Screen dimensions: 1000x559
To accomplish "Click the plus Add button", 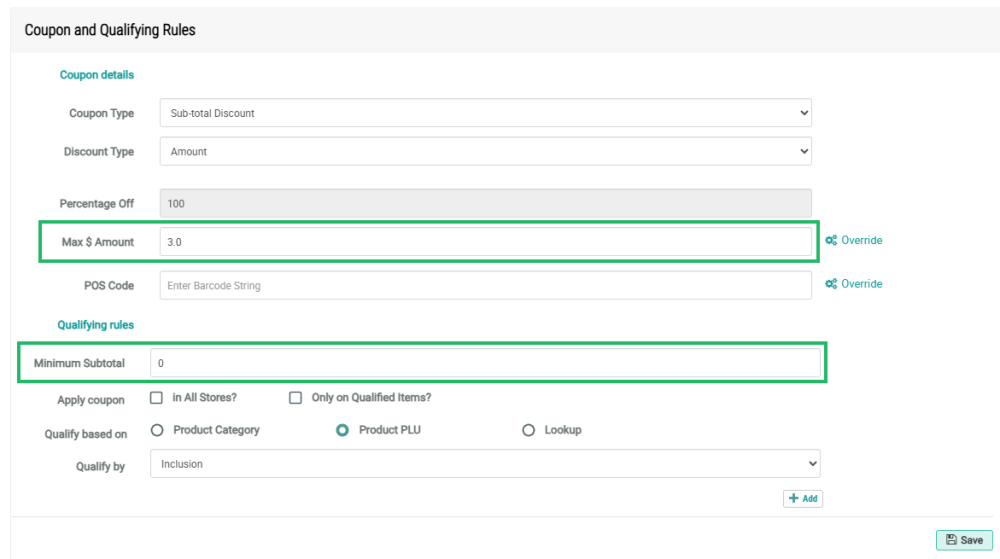I will pos(803,498).
